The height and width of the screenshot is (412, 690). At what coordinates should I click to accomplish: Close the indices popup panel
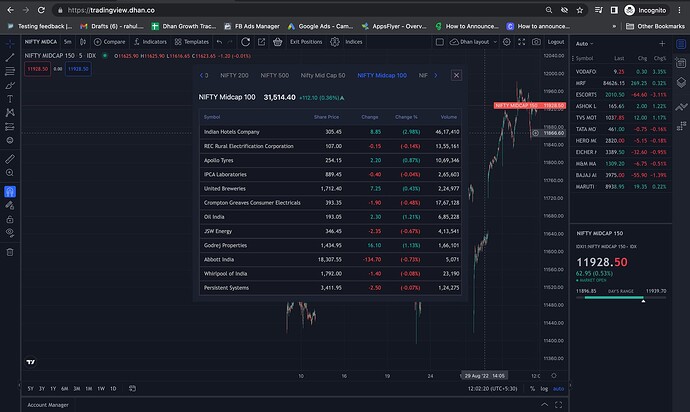click(456, 75)
